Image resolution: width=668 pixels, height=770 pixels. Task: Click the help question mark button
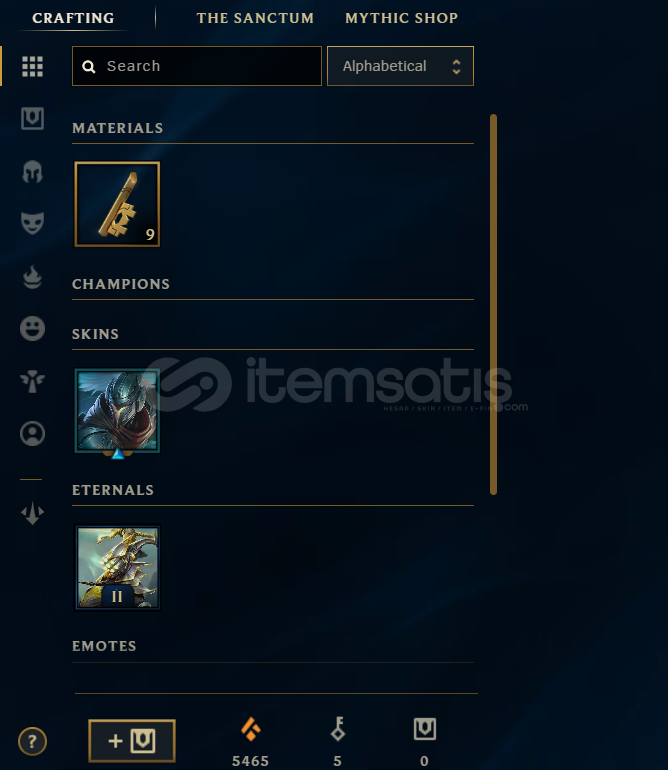(32, 741)
